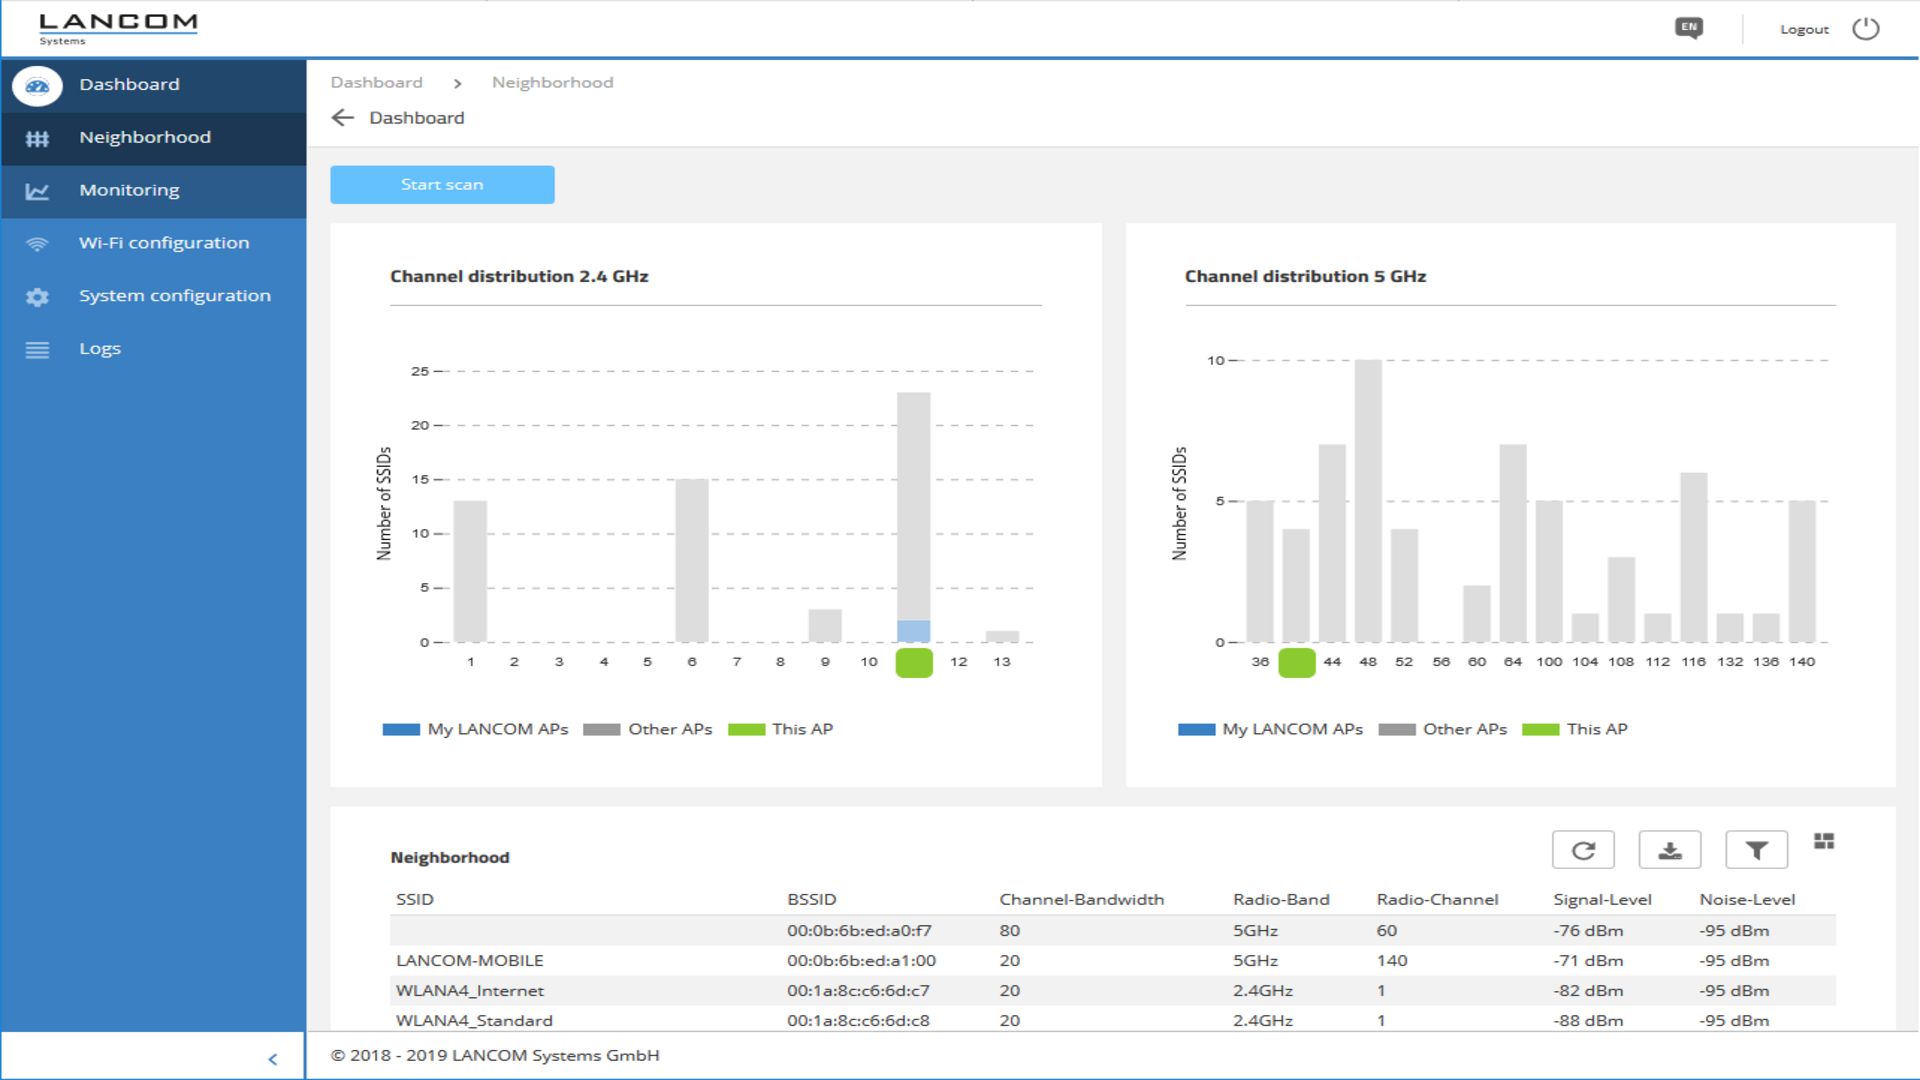Image resolution: width=1920 pixels, height=1080 pixels.
Task: Open the EN language selector bubble
Action: pyautogui.click(x=1689, y=28)
